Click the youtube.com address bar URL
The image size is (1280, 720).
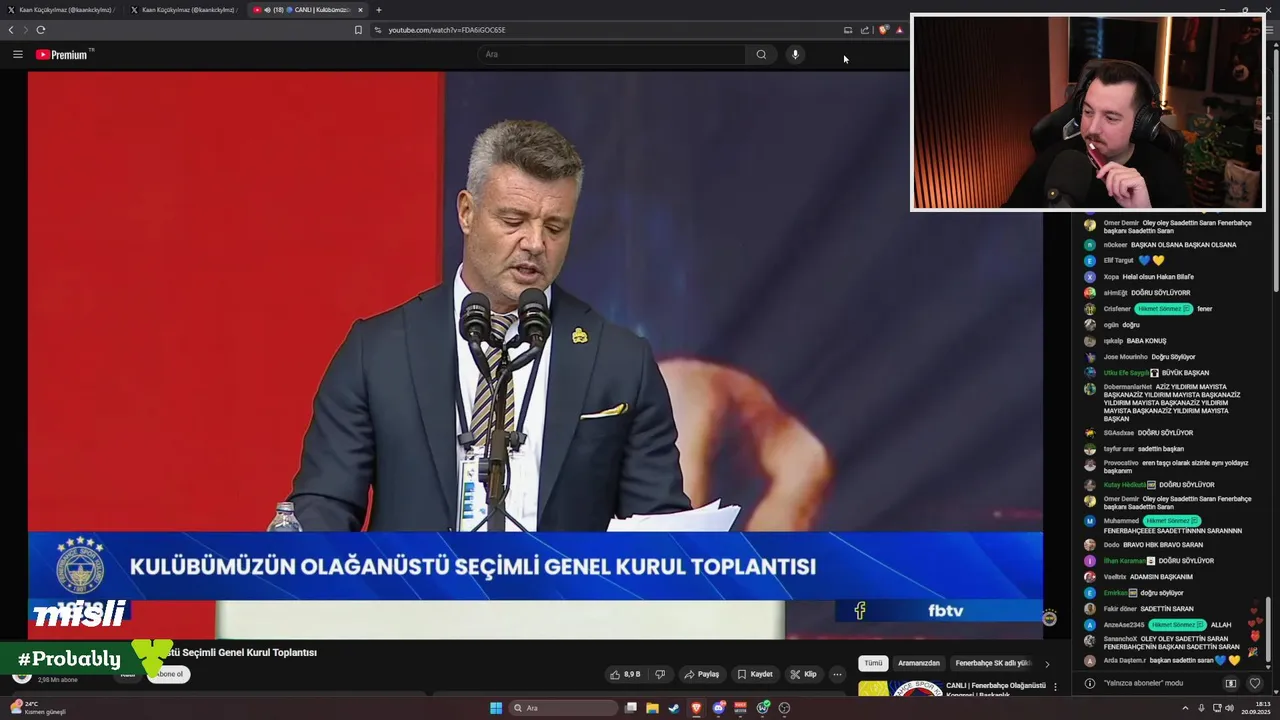pos(447,30)
